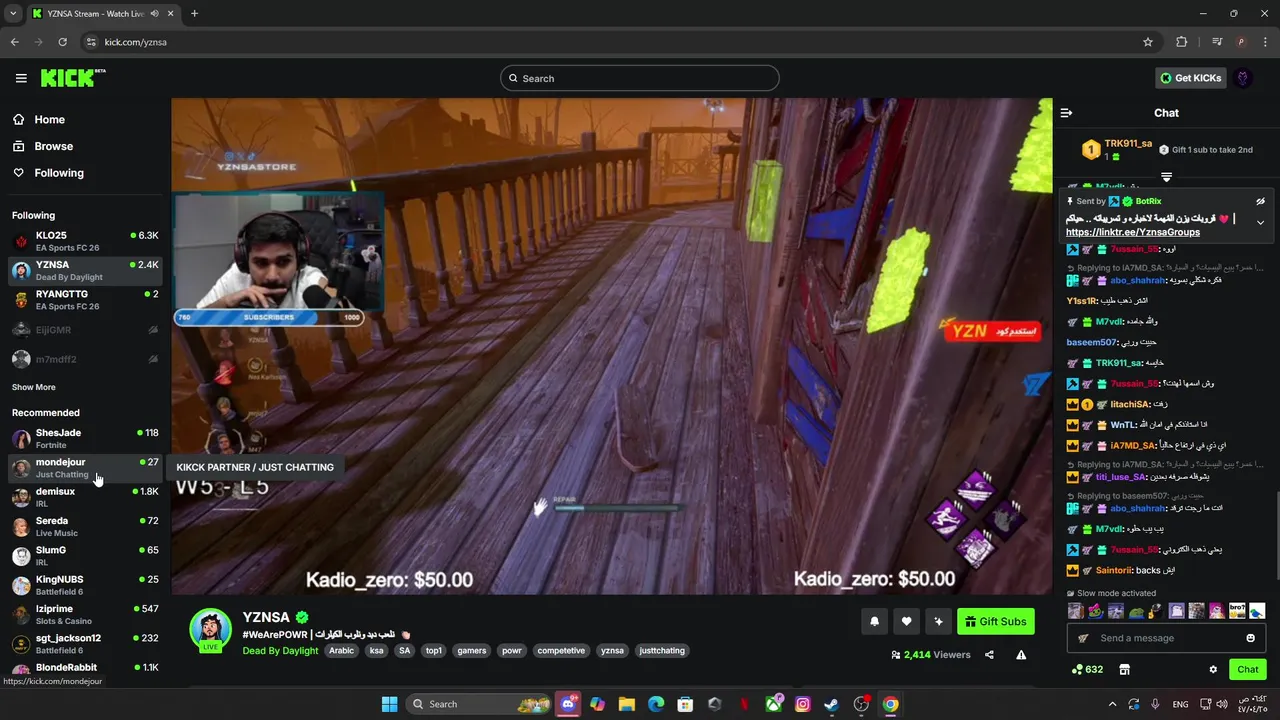Open offline channel m7mdff2
This screenshot has width=1280, height=720.
point(85,359)
